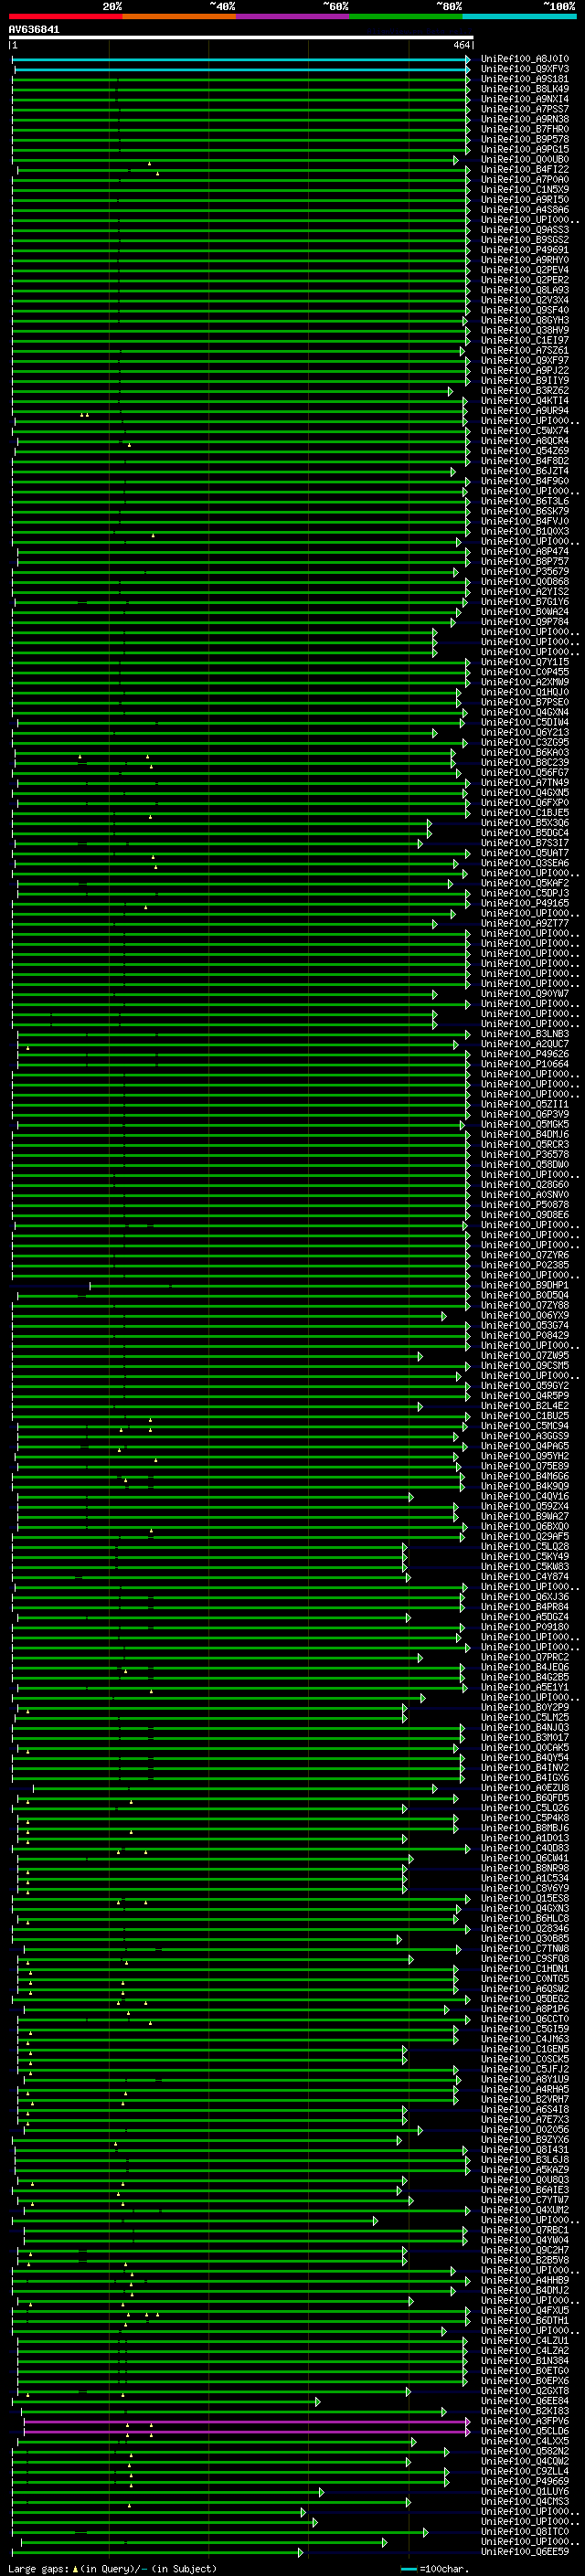Click hit label UniRef100_A9NXI4
The height and width of the screenshot is (2576, 585).
pos(525,99)
